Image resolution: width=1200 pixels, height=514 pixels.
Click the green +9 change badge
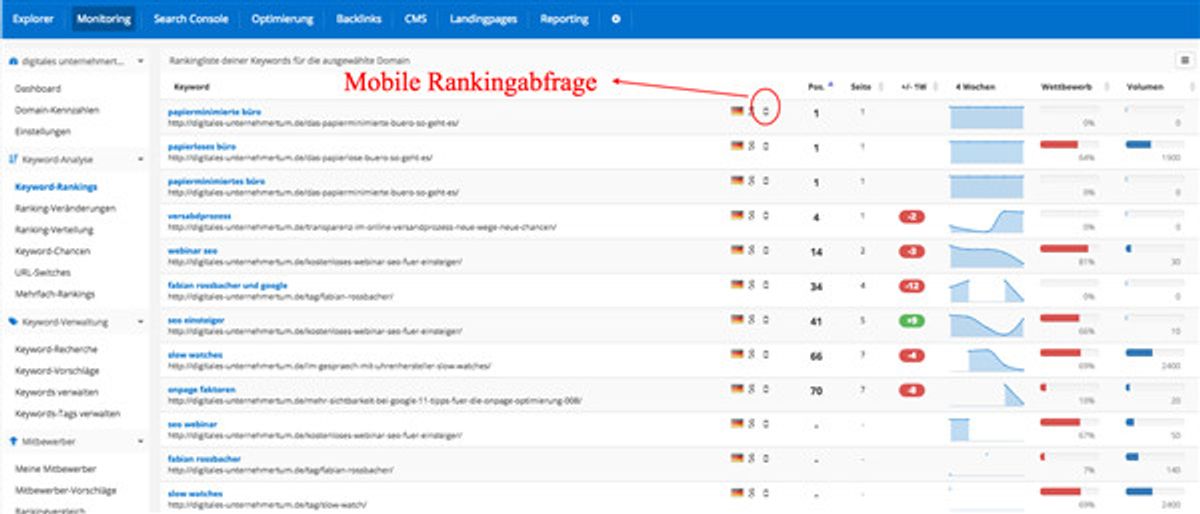[911, 321]
